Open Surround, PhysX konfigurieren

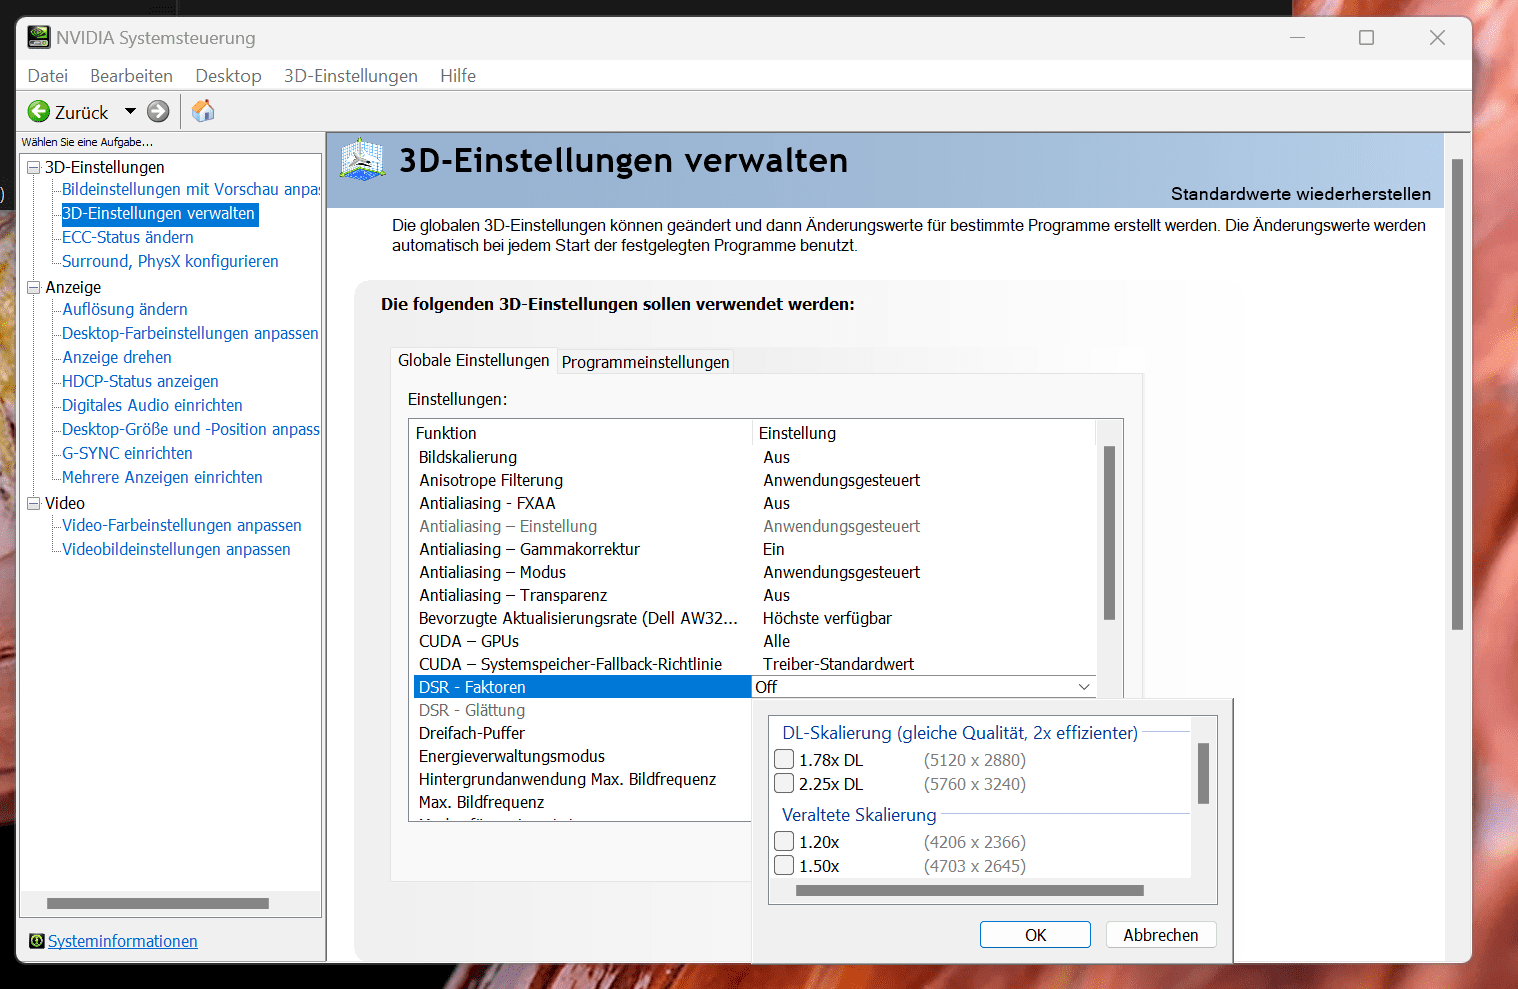click(x=170, y=261)
